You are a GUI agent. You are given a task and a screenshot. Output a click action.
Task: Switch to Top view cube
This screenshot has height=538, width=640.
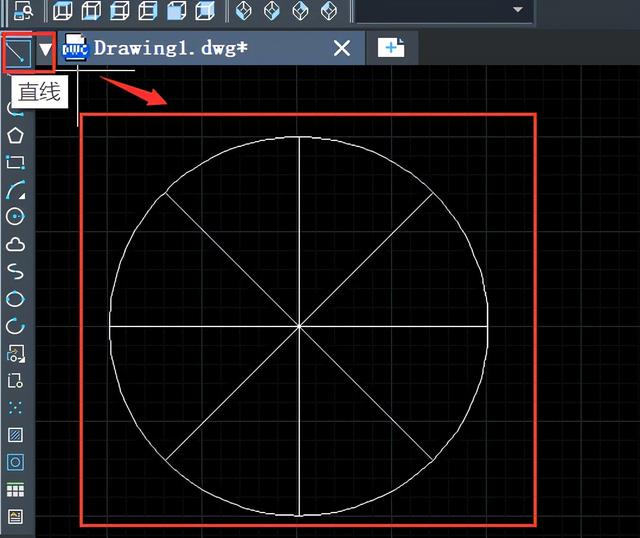[x=62, y=11]
